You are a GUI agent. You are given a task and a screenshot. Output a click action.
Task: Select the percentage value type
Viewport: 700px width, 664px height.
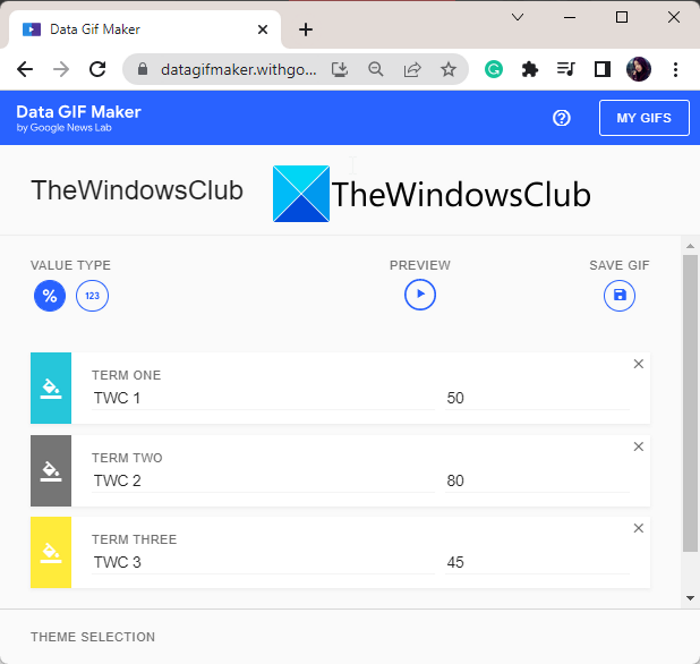50,296
